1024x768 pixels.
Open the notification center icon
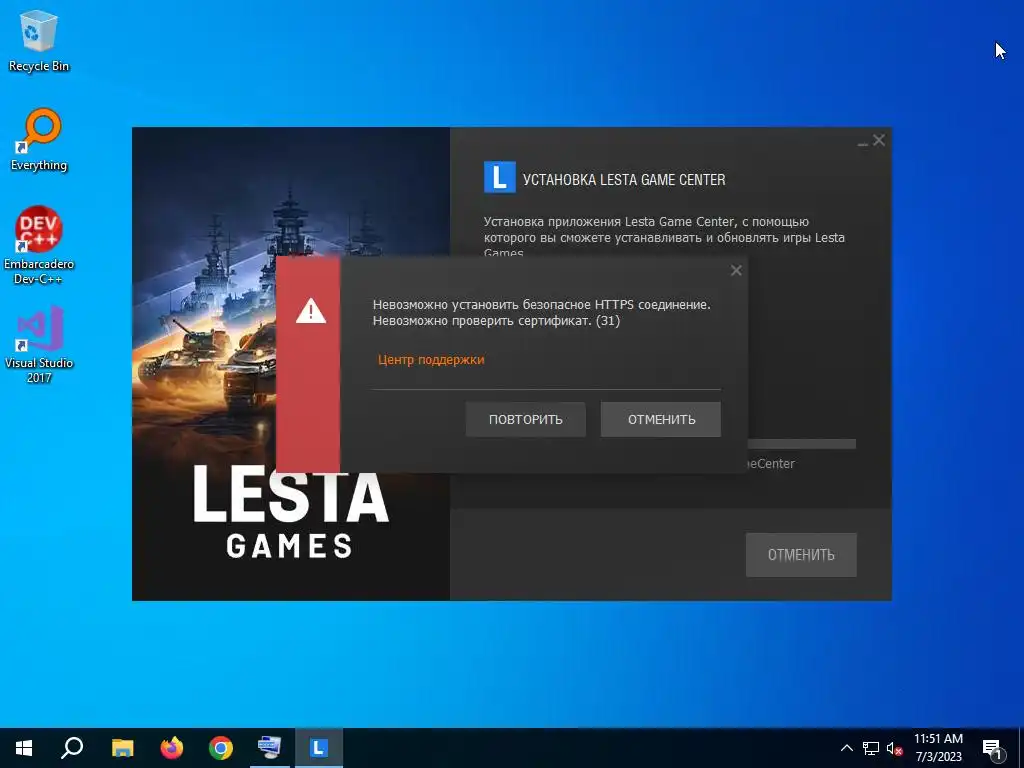(x=992, y=748)
